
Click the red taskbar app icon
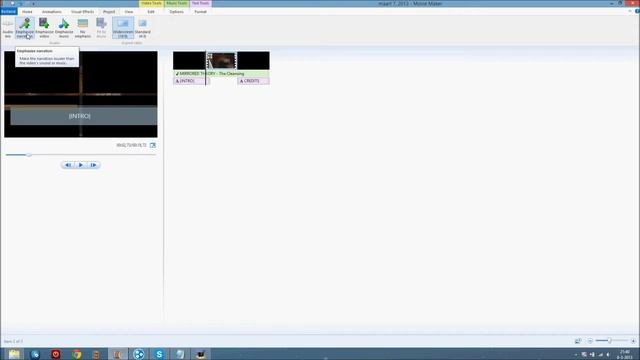click(56, 354)
